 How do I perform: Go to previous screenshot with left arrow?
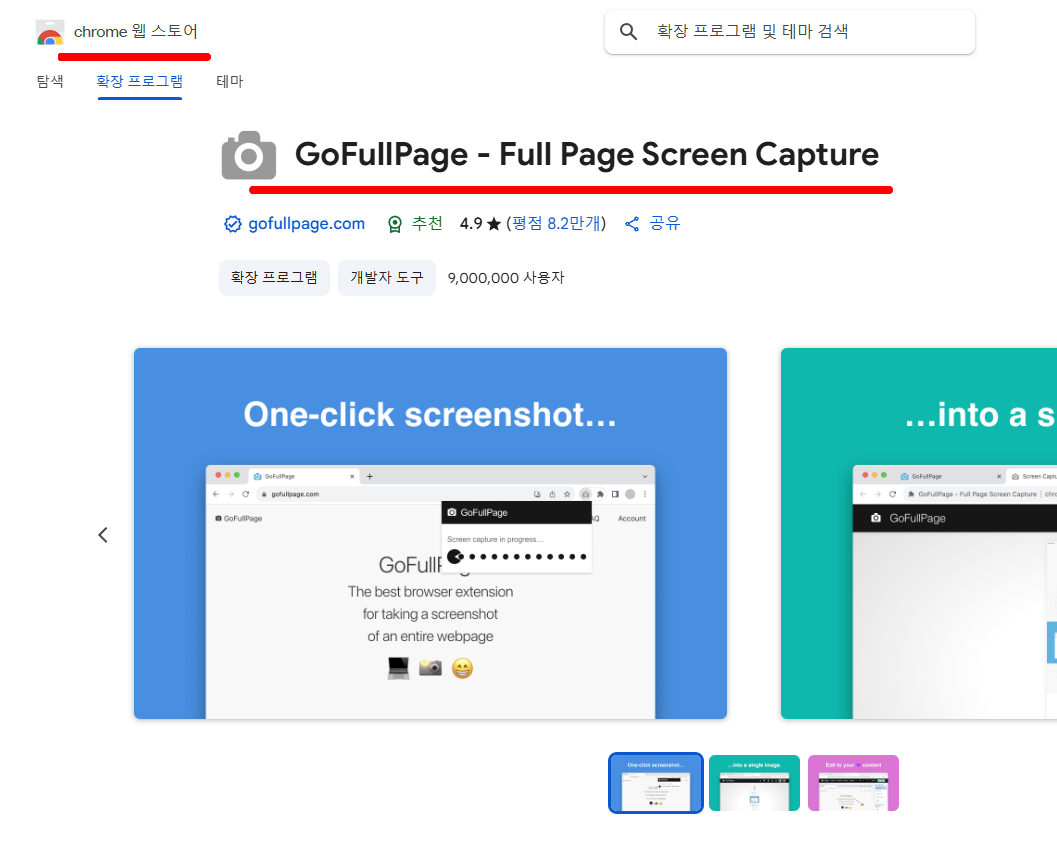tap(102, 535)
